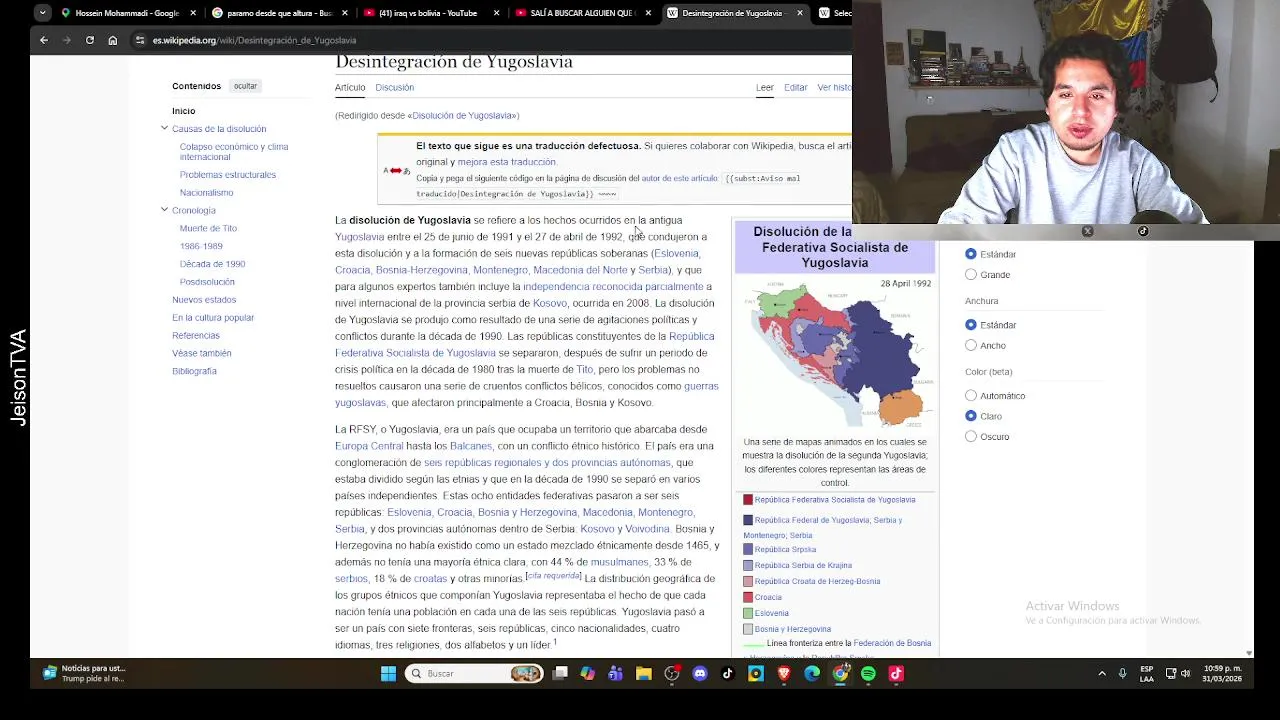The height and width of the screenshot is (720, 1280).
Task: Open Spotify from the taskbar
Action: (868, 674)
